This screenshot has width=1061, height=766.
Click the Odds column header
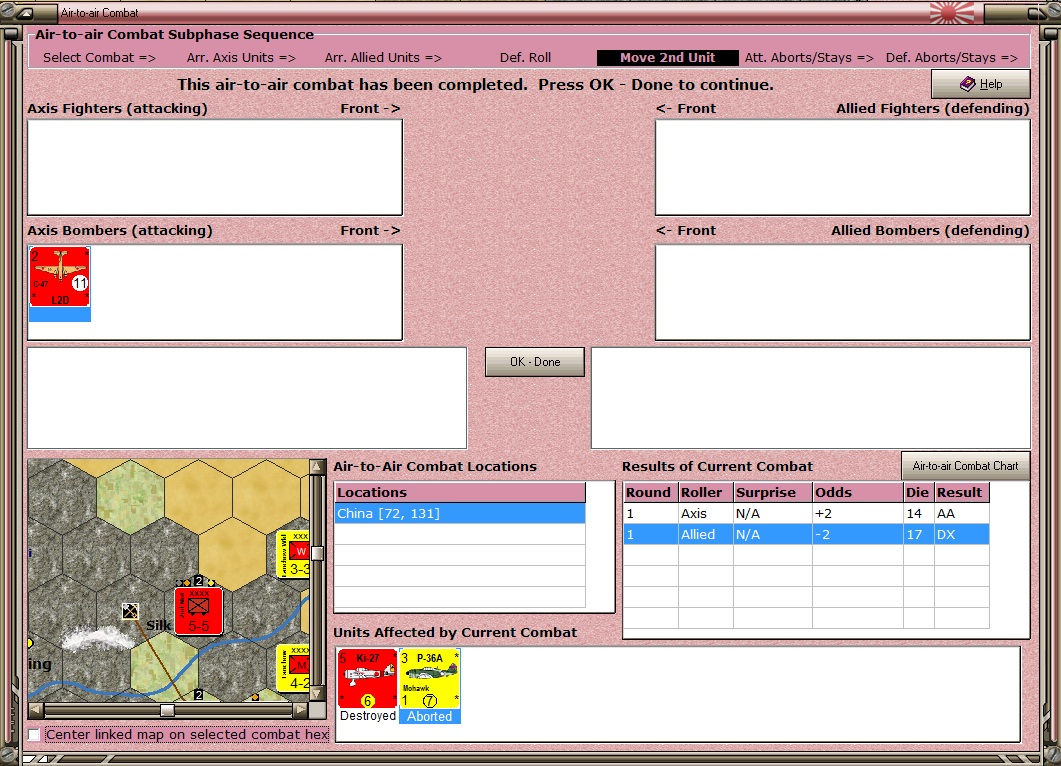click(x=857, y=493)
